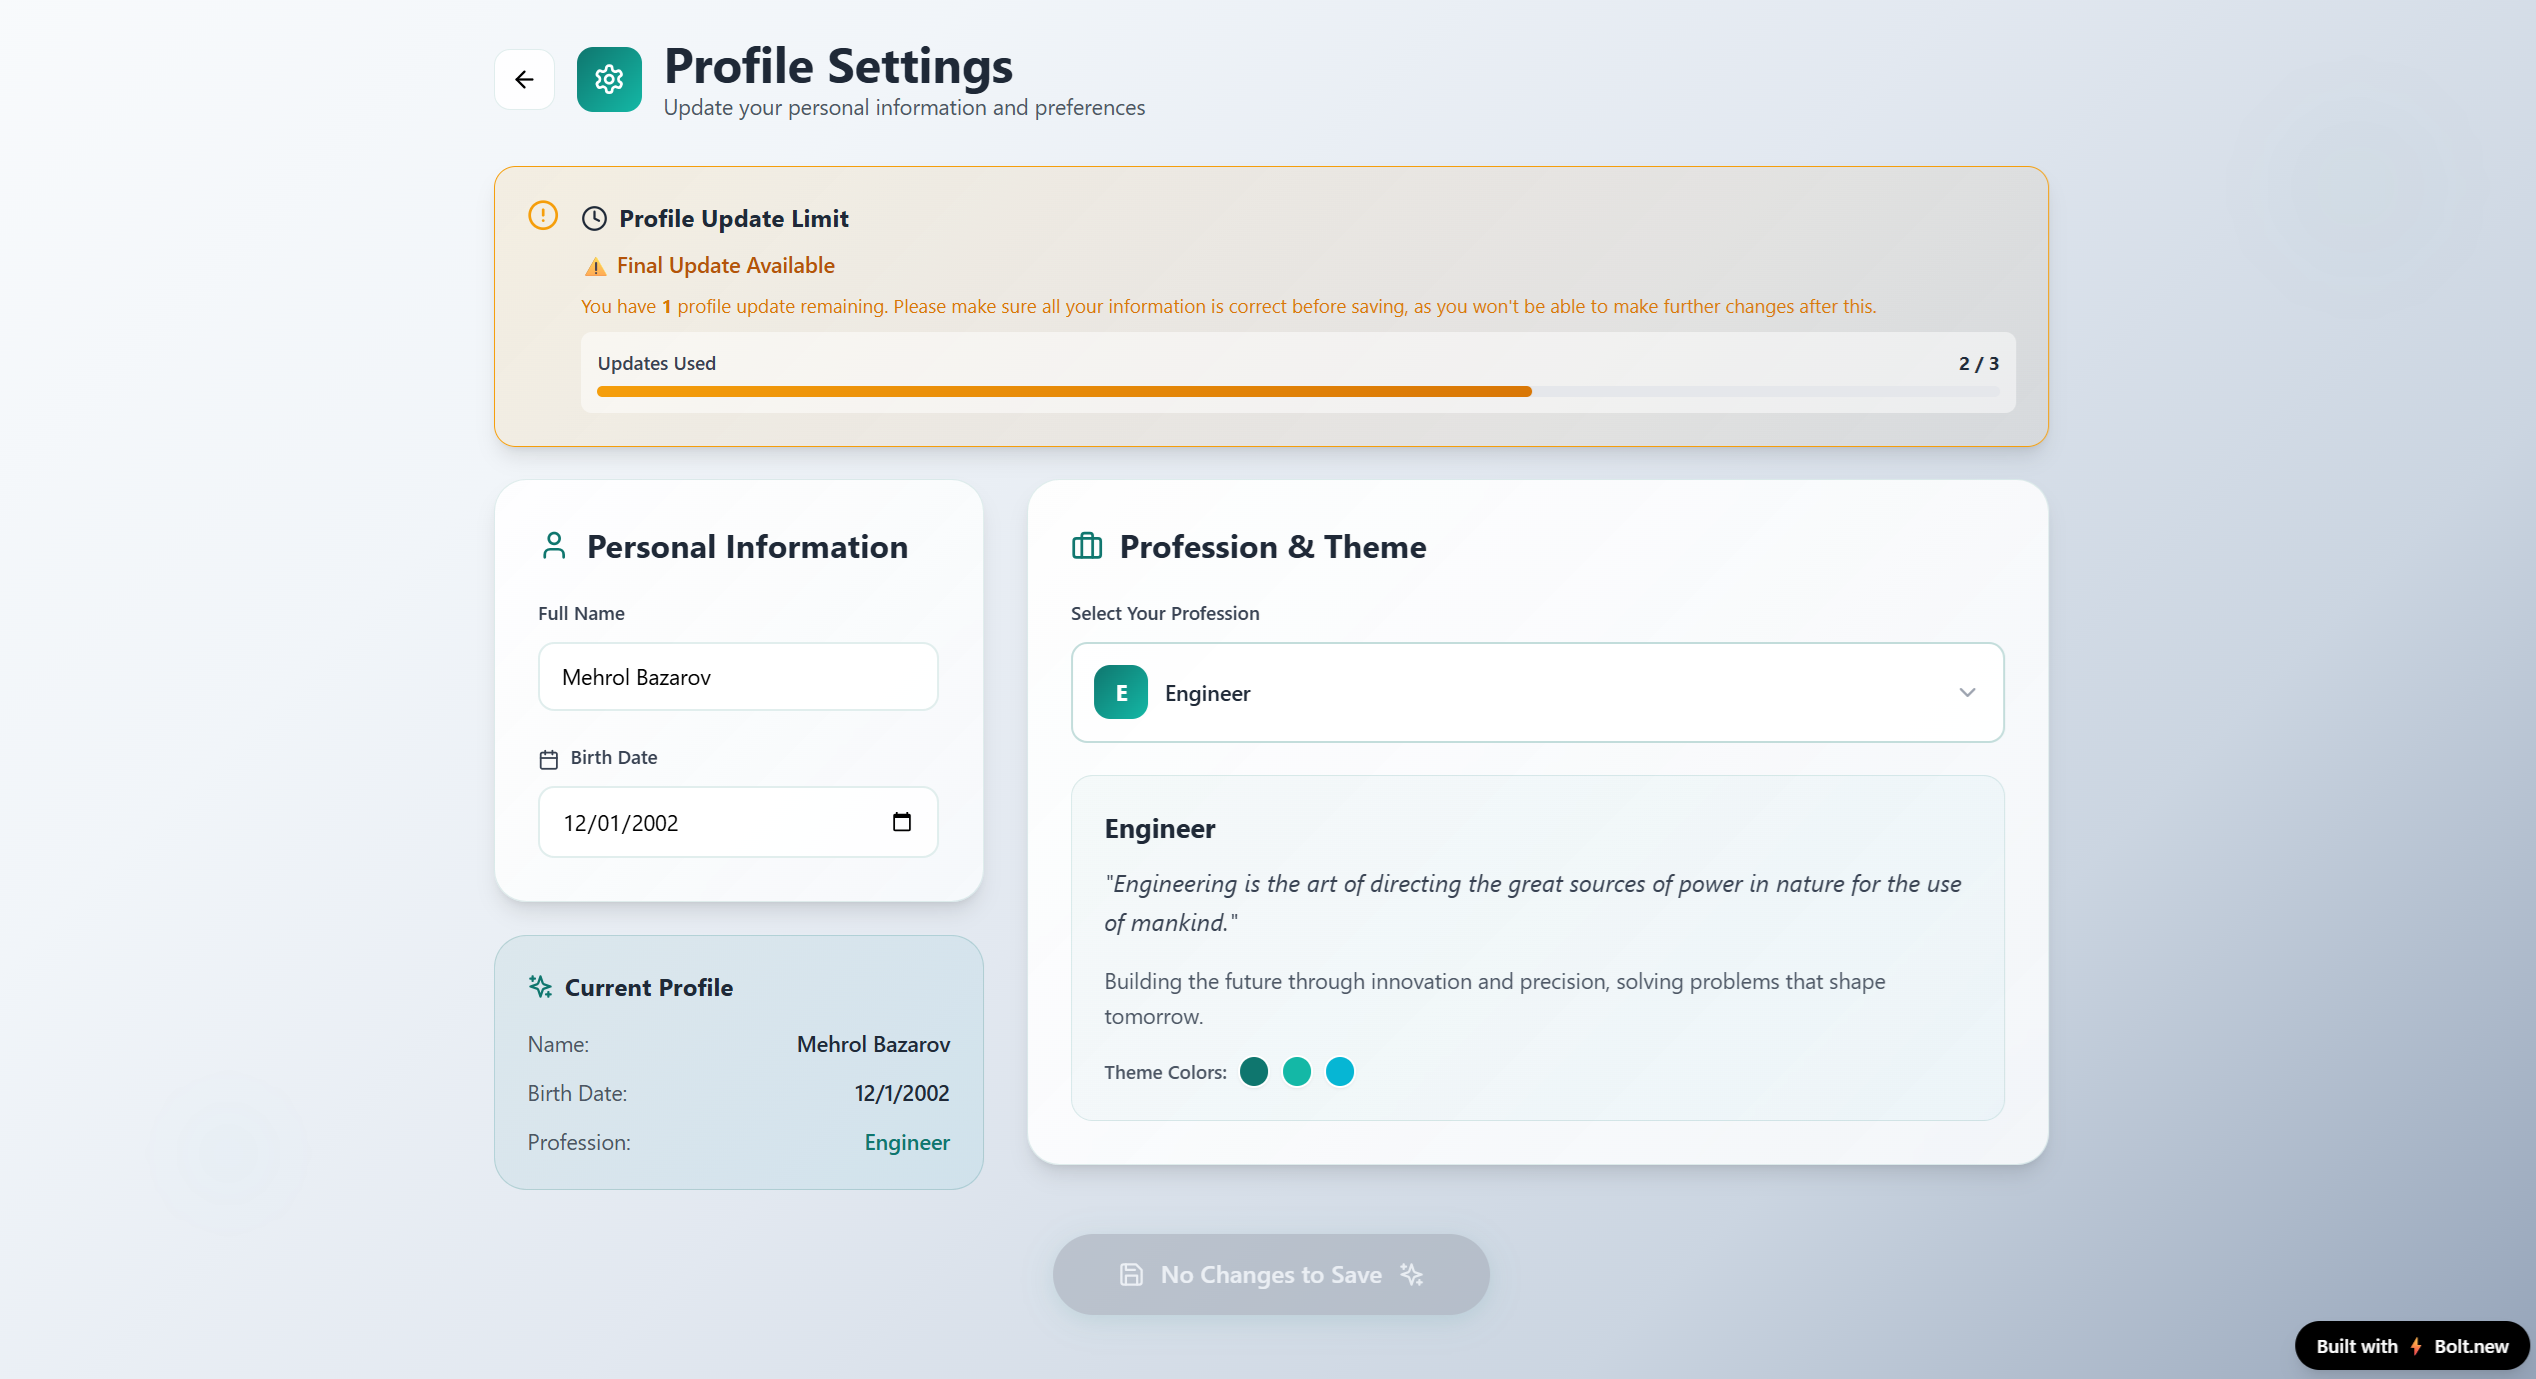This screenshot has width=2536, height=1379.
Task: Open the date picker calendar icon
Action: click(x=901, y=822)
